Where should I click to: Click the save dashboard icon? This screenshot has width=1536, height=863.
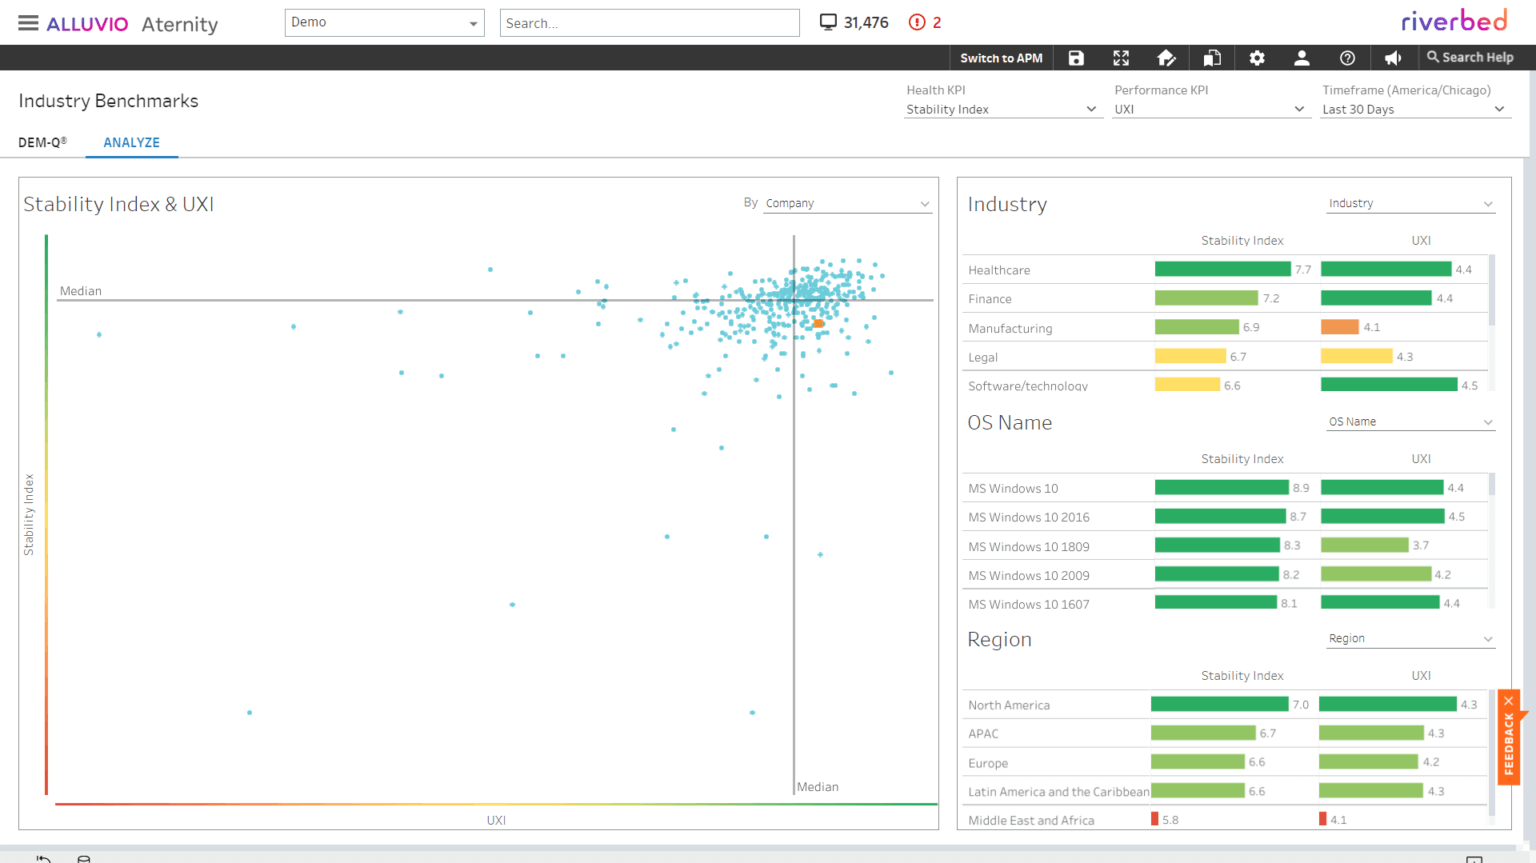[x=1076, y=57]
